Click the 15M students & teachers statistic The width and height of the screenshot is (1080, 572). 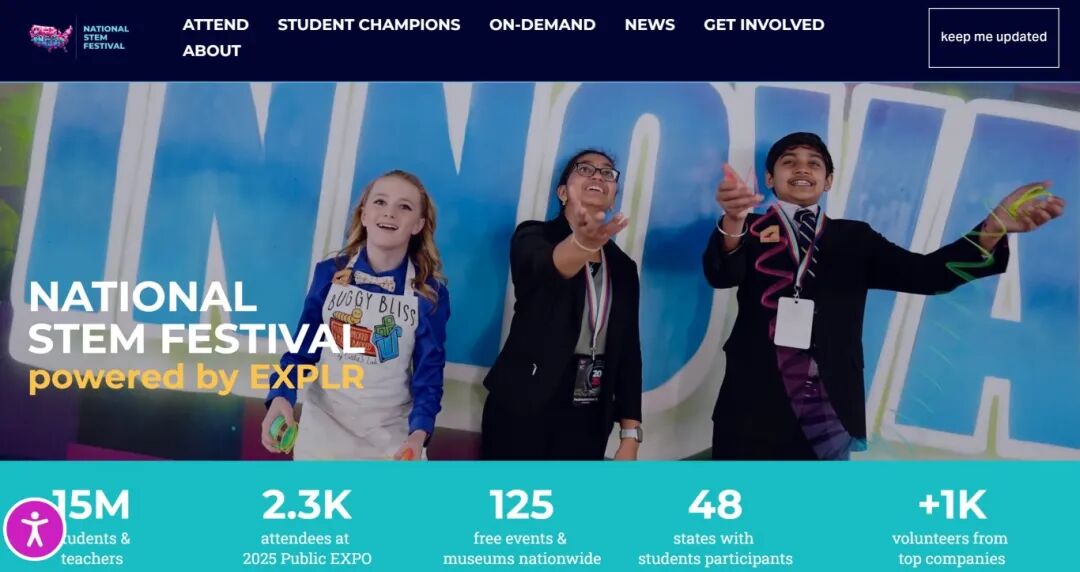pyautogui.click(x=92, y=529)
